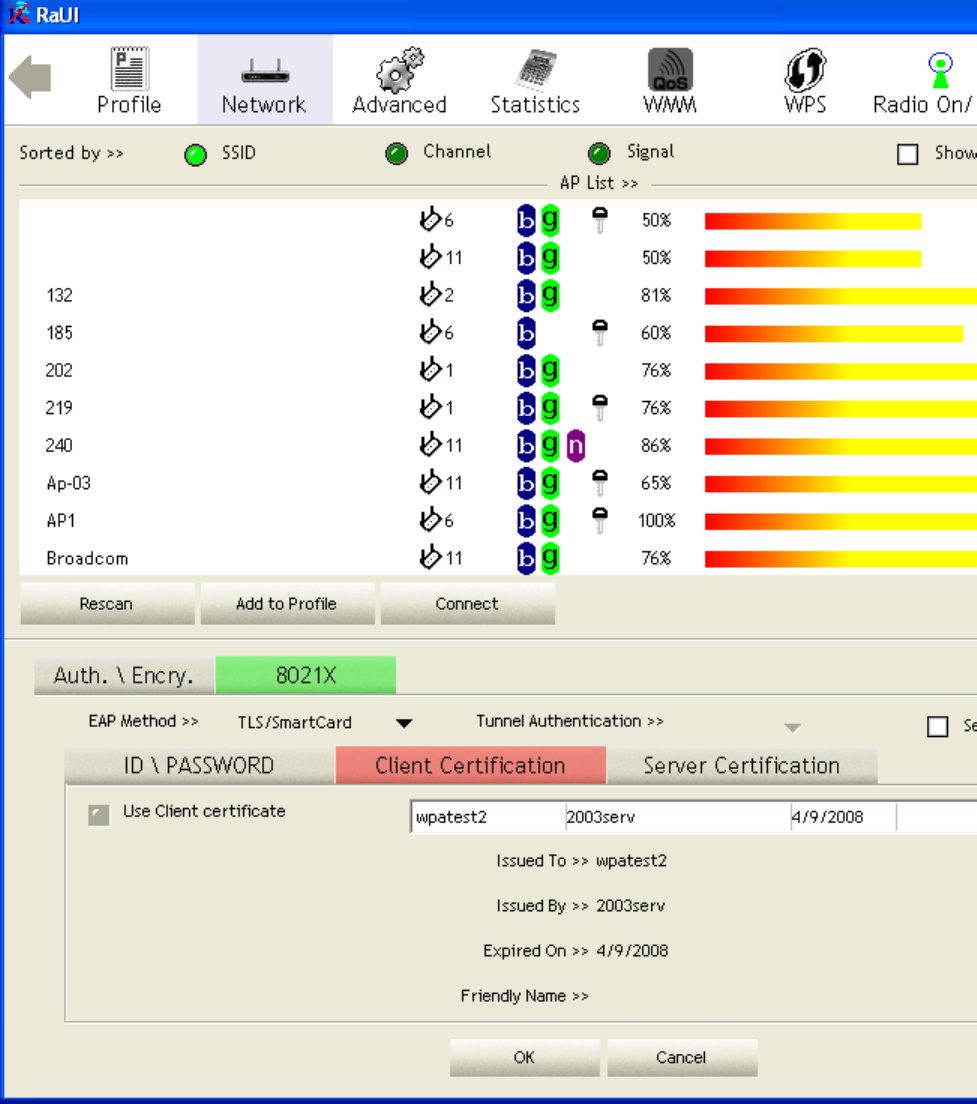Open the WMM QoS icon
The height and width of the screenshot is (1104, 977).
coord(669,70)
